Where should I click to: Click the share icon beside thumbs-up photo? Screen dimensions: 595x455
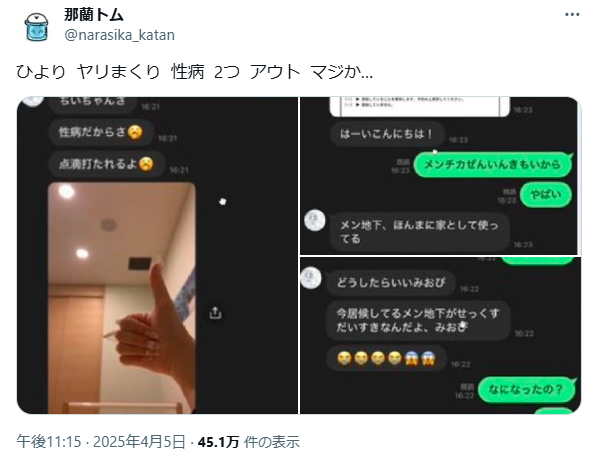(x=215, y=312)
